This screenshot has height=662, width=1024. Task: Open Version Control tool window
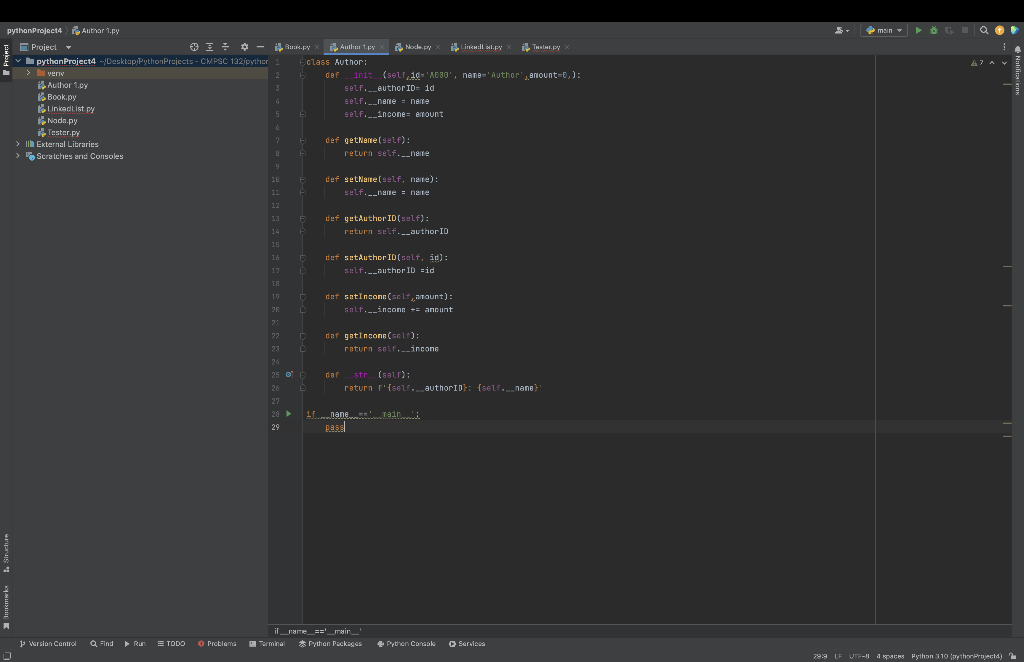(x=48, y=644)
